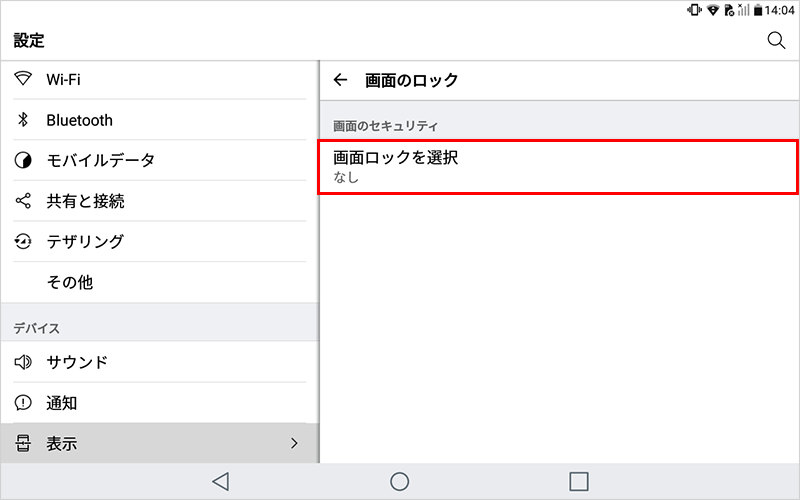Click the 14:04 clock in status bar
Viewport: 800px width, 500px height.
point(780,10)
